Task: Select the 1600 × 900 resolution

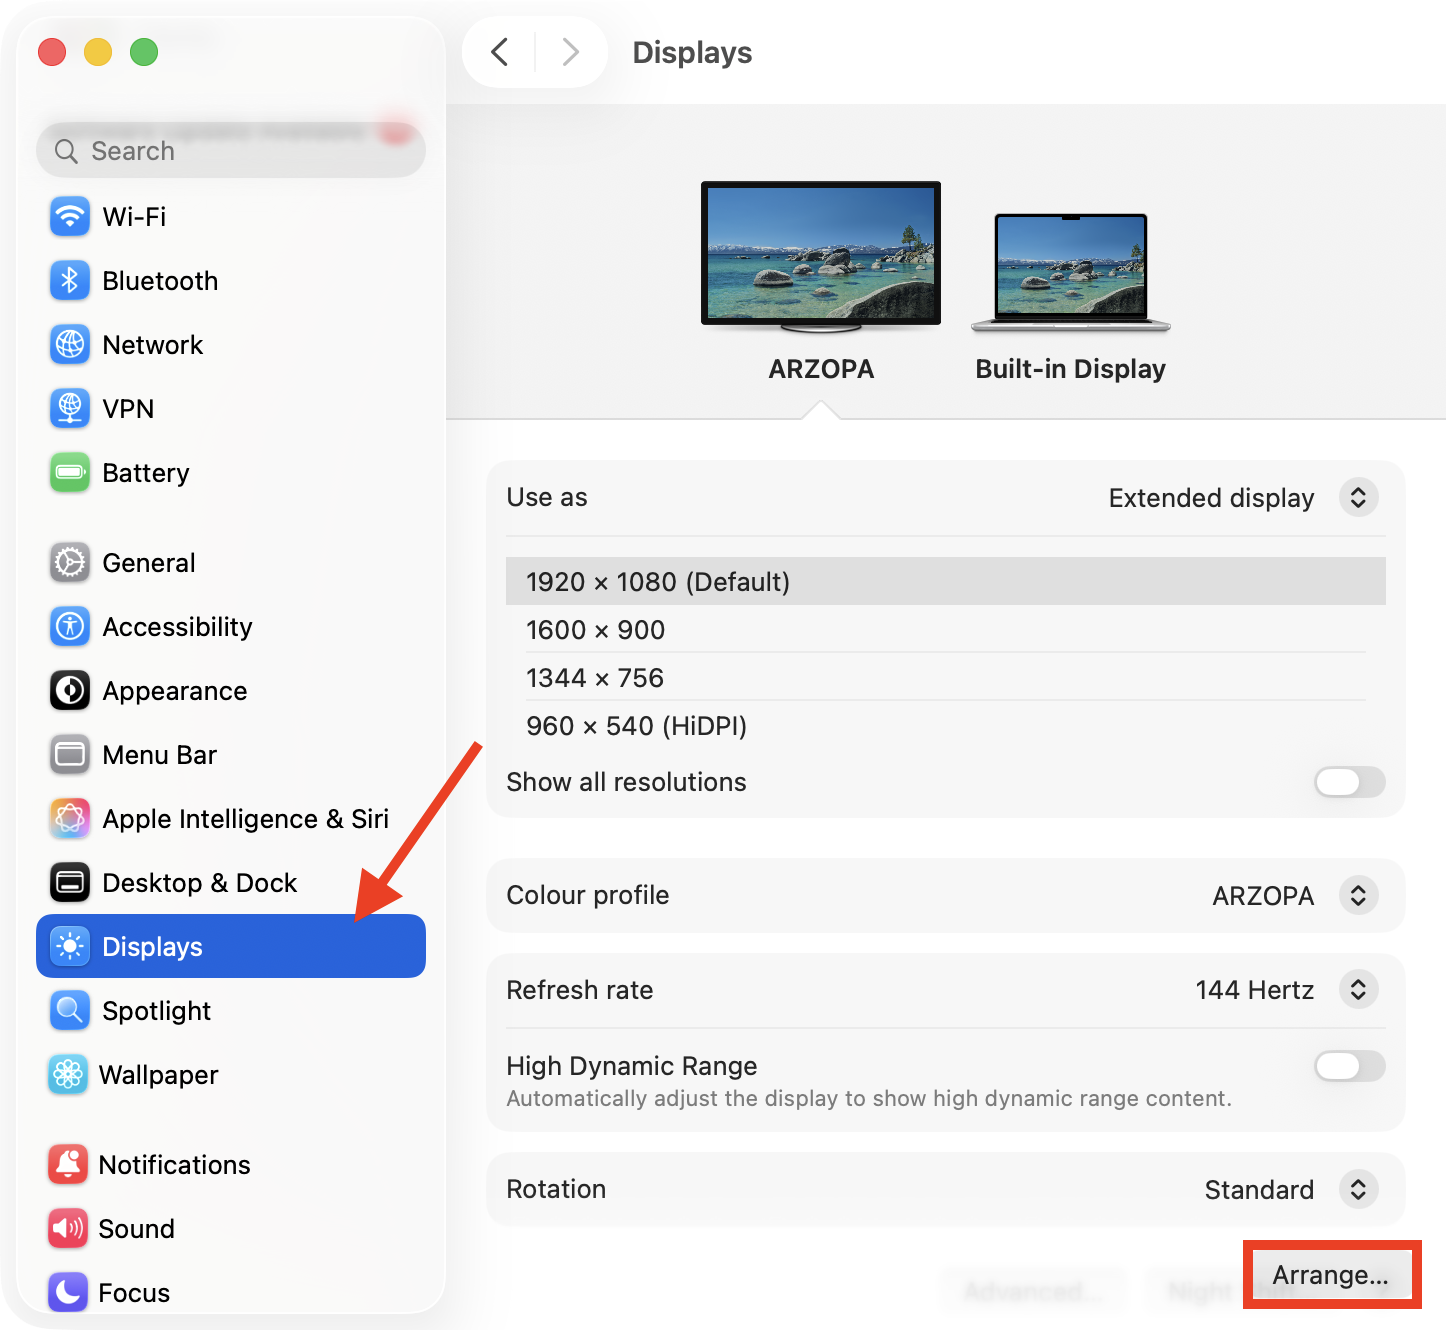Action: [x=595, y=629]
